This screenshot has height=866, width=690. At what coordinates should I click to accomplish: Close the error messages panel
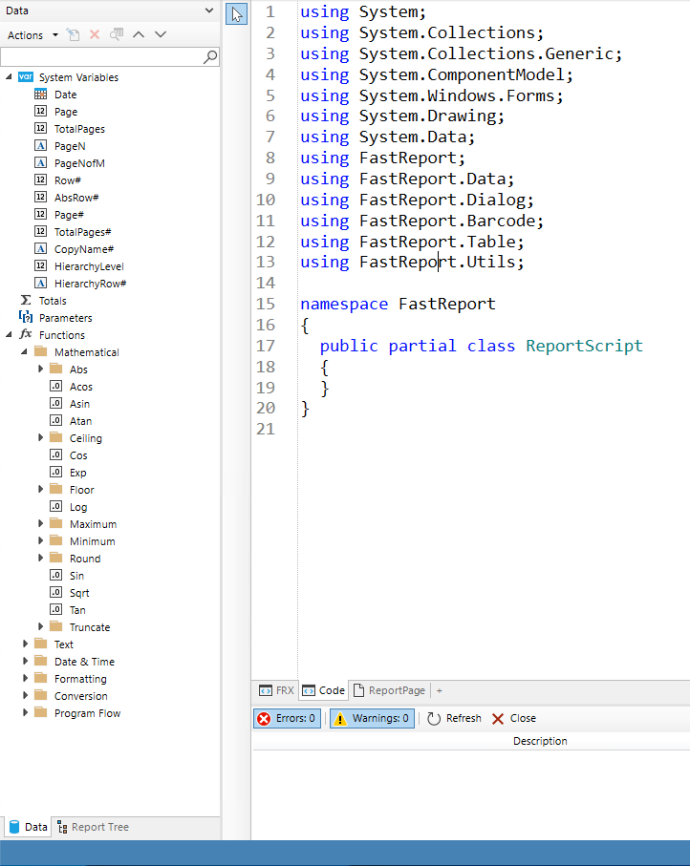click(x=513, y=718)
